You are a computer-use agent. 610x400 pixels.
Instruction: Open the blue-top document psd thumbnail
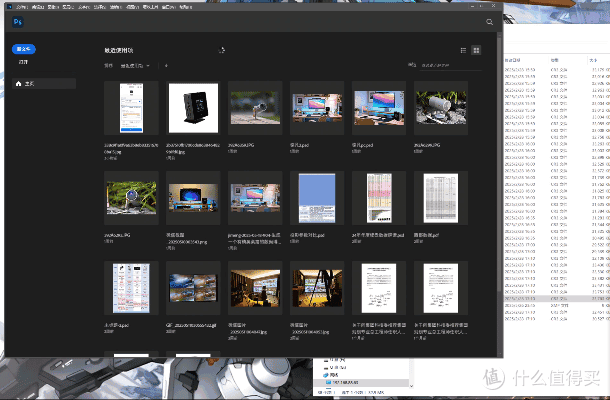[317, 198]
